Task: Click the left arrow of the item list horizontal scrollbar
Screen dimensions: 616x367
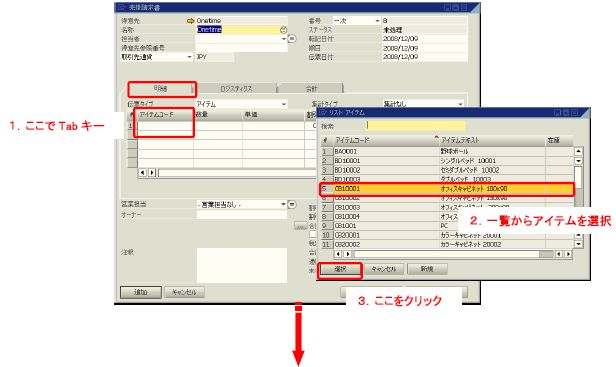Action: [338, 254]
